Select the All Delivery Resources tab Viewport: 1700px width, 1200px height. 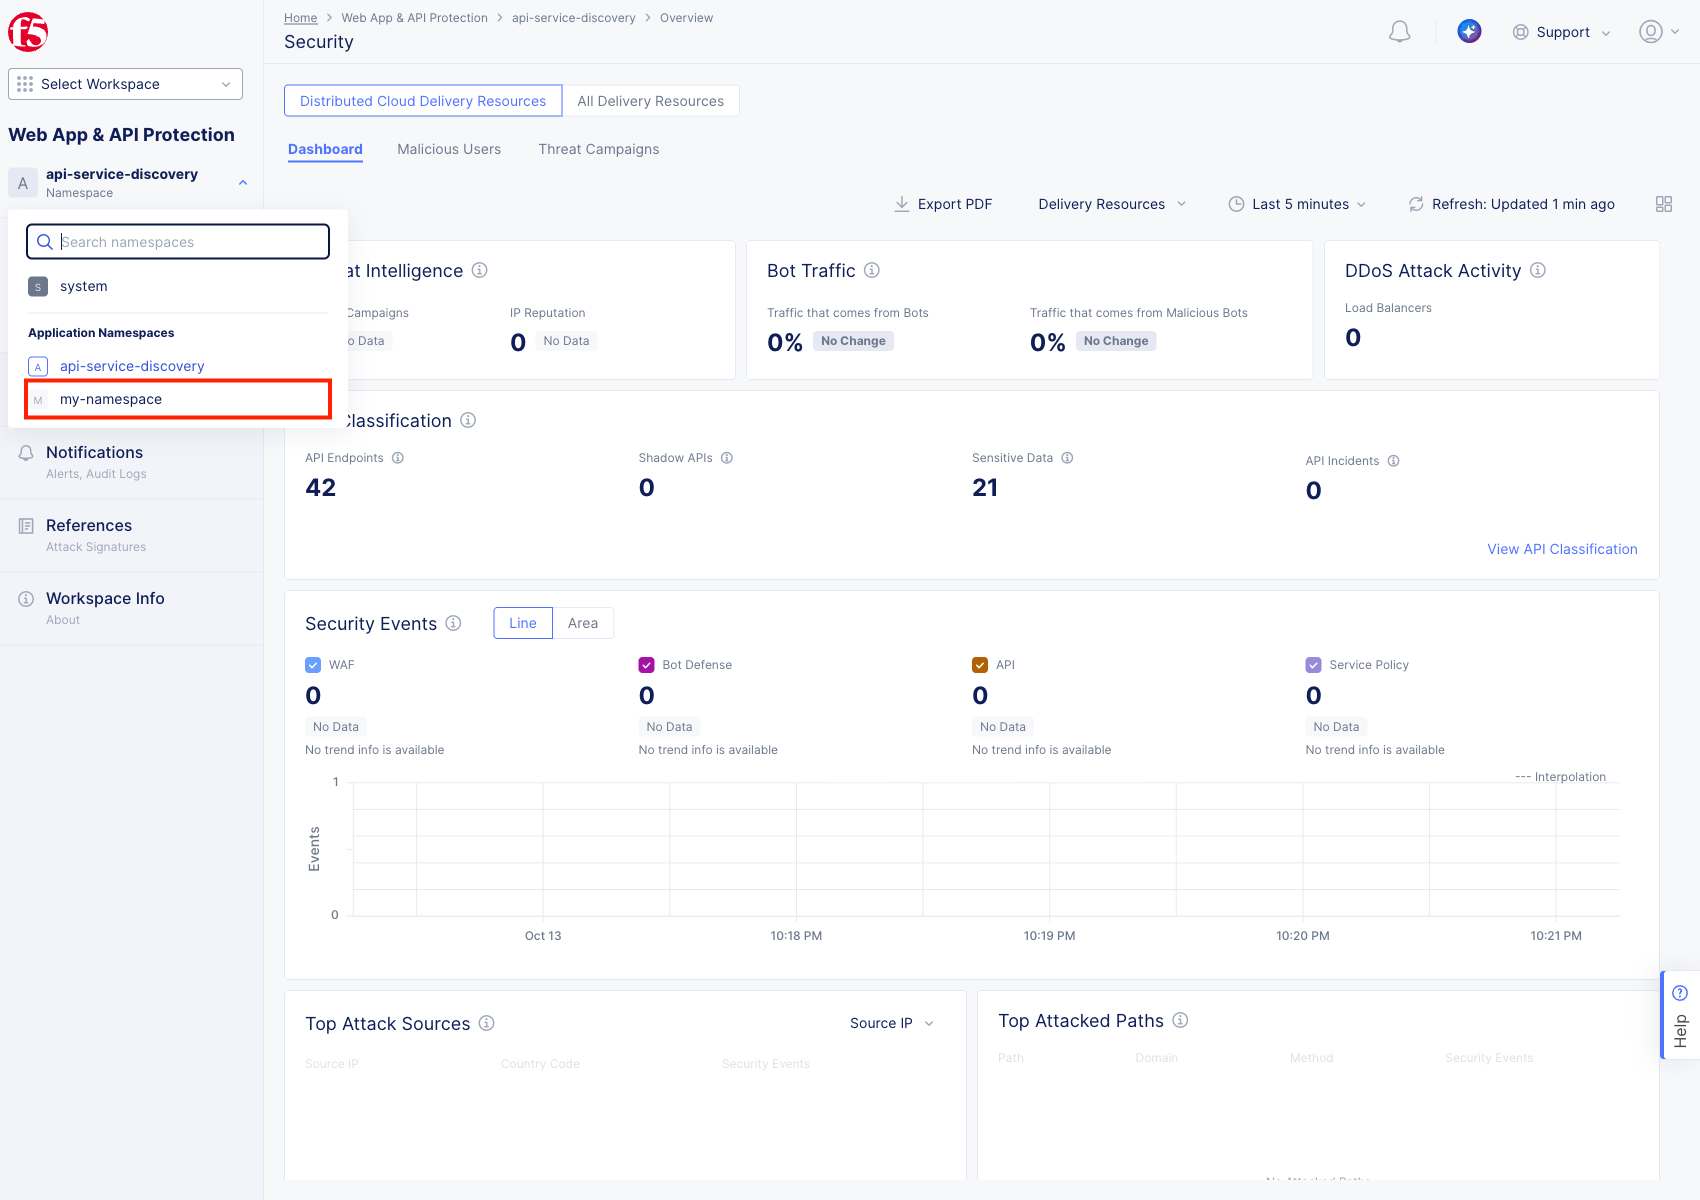(x=651, y=101)
